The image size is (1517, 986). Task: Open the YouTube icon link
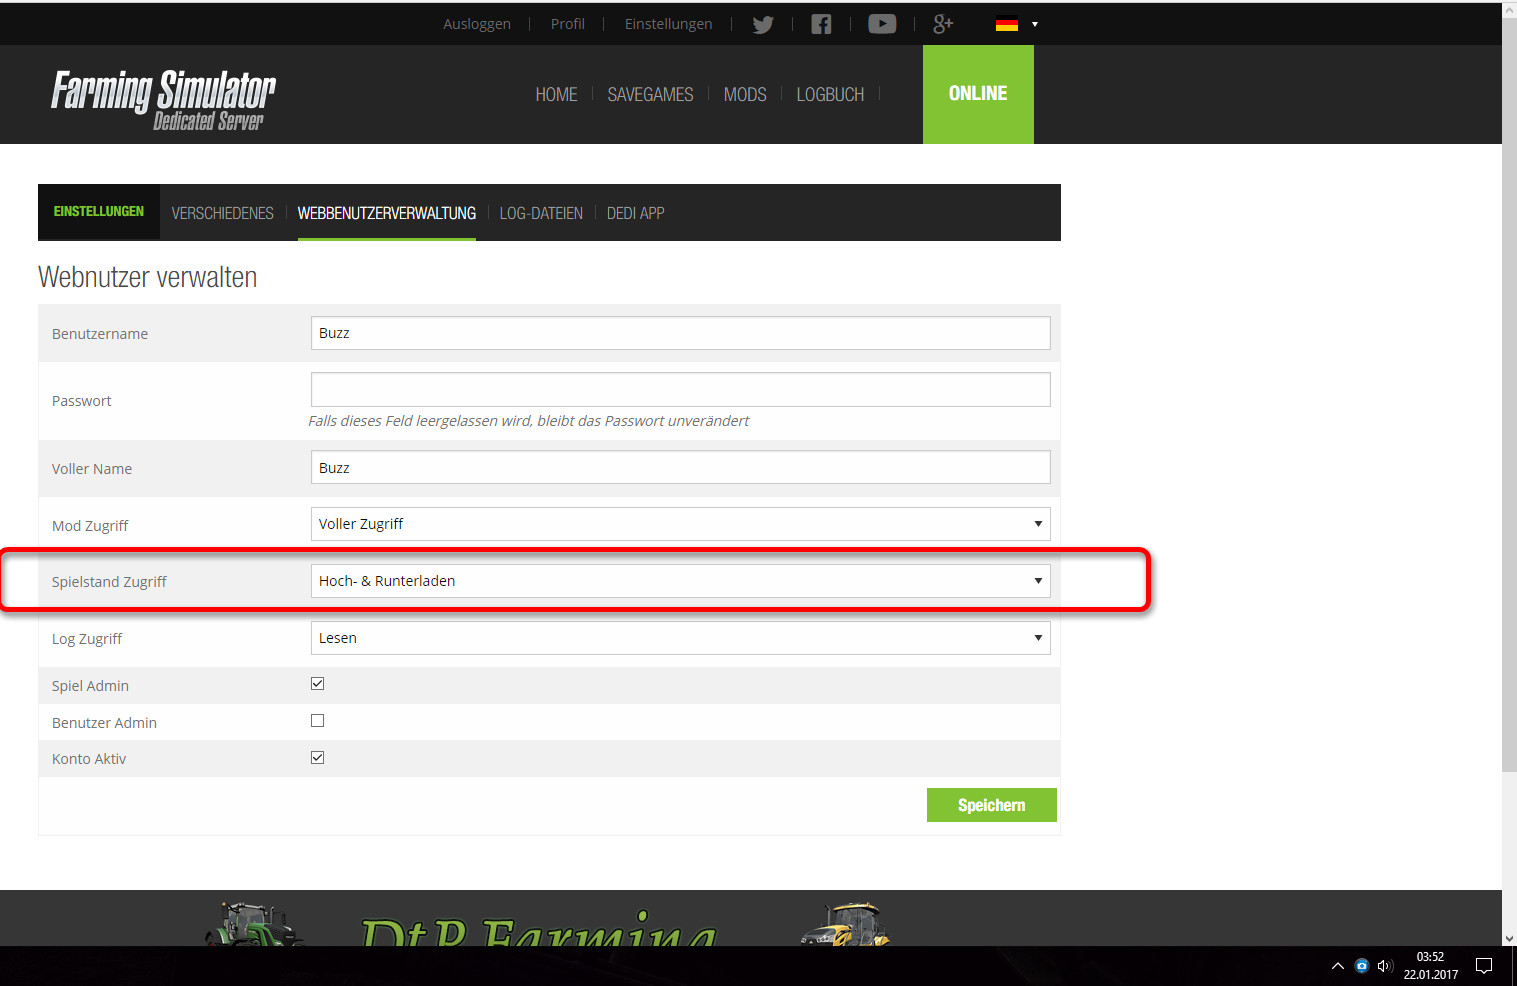pos(881,24)
